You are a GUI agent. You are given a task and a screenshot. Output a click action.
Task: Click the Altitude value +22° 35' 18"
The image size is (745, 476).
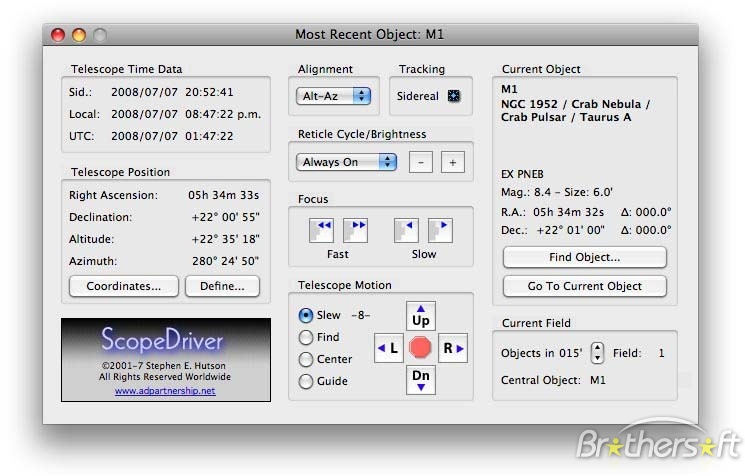pyautogui.click(x=226, y=239)
